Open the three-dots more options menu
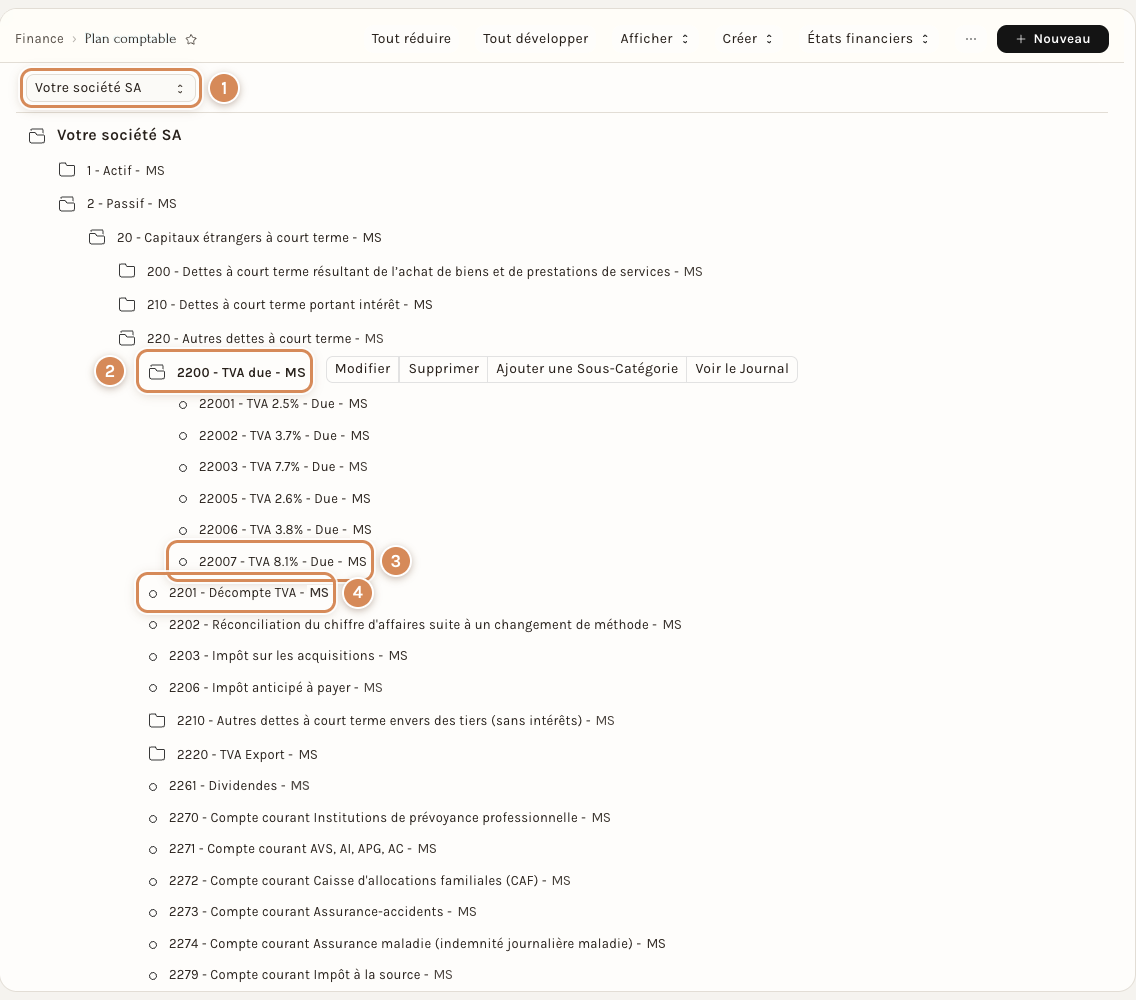This screenshot has height=1000, width=1136. pos(971,39)
